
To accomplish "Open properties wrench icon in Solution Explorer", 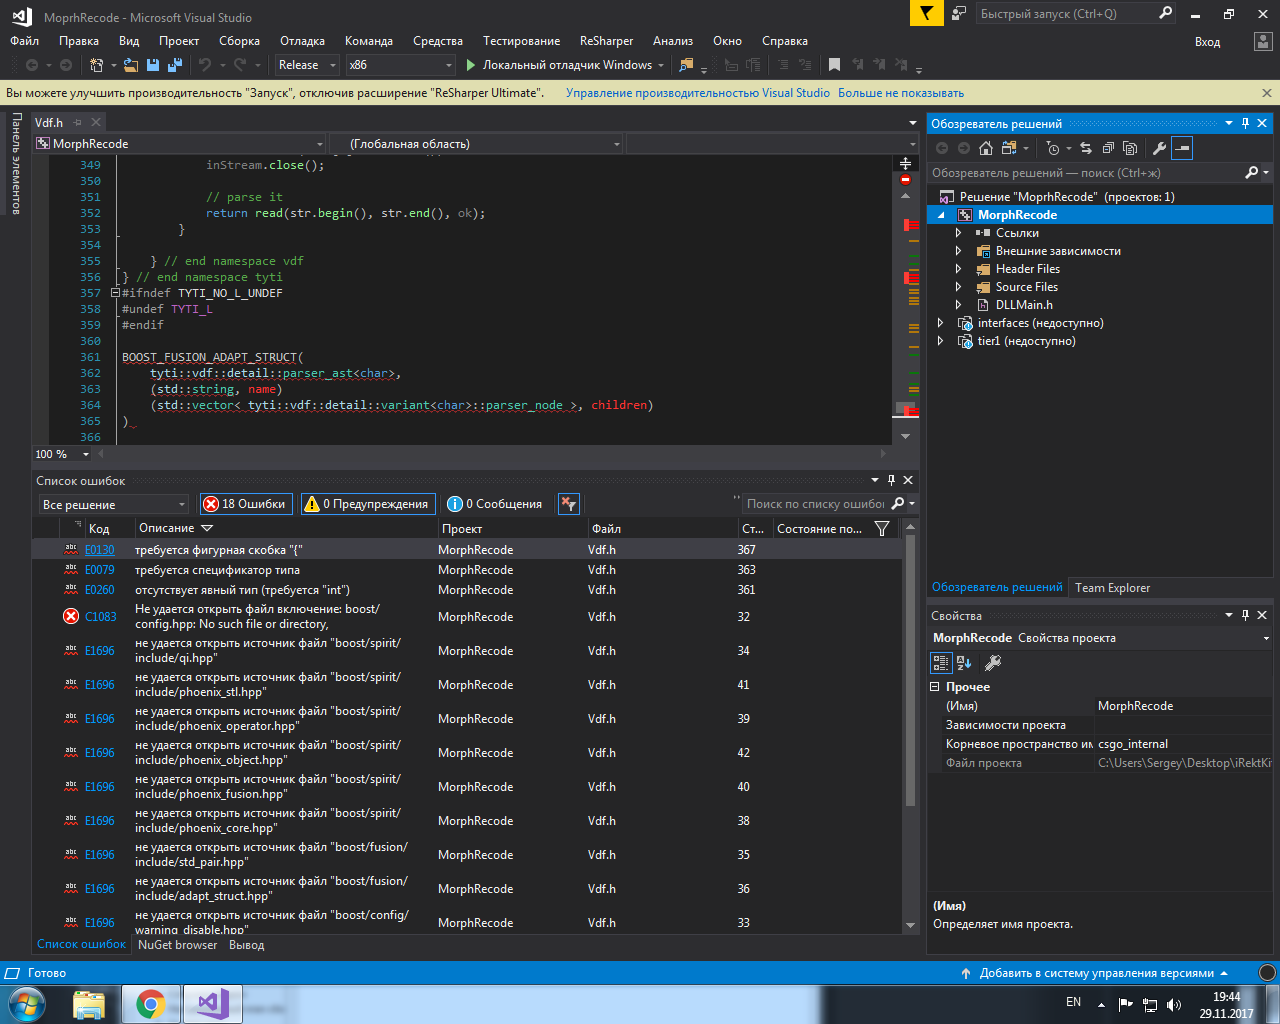I will point(1159,148).
